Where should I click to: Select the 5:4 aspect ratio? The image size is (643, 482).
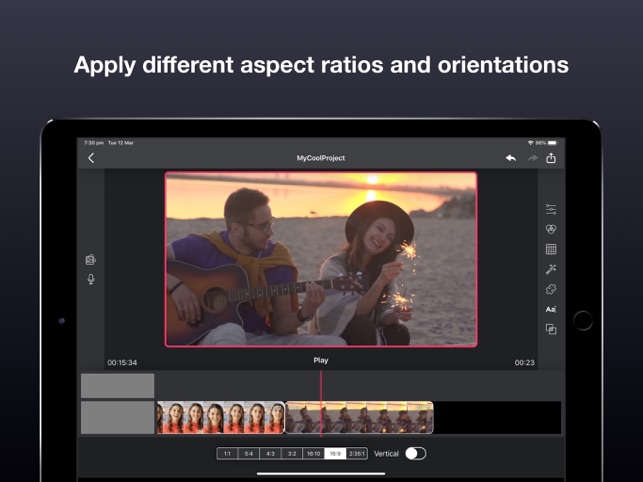pos(249,454)
